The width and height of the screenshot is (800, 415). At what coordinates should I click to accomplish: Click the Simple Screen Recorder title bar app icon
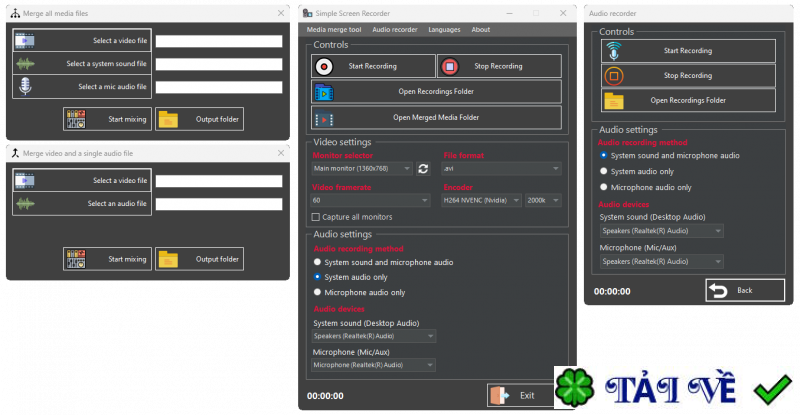coord(307,13)
